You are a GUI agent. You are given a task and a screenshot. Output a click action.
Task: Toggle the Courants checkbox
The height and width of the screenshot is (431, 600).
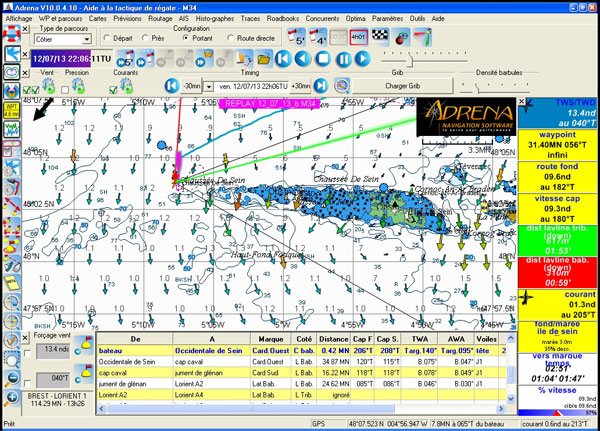113,90
